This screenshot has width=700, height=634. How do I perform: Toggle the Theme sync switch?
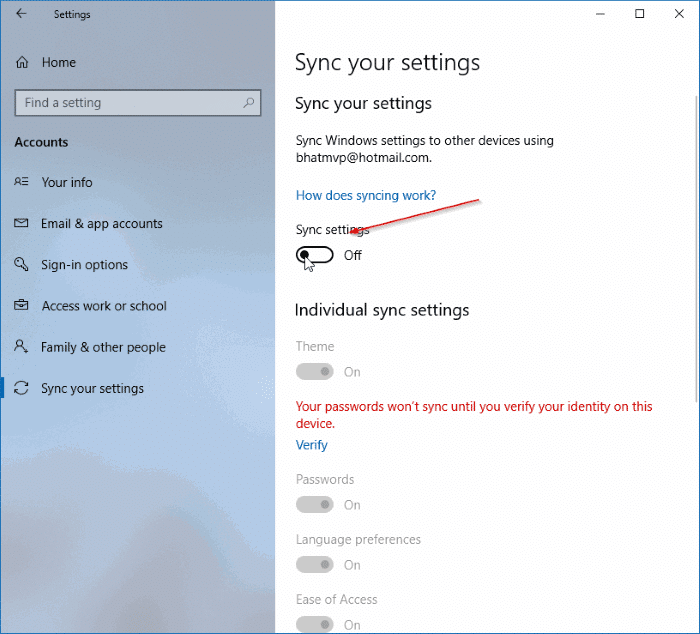[315, 372]
